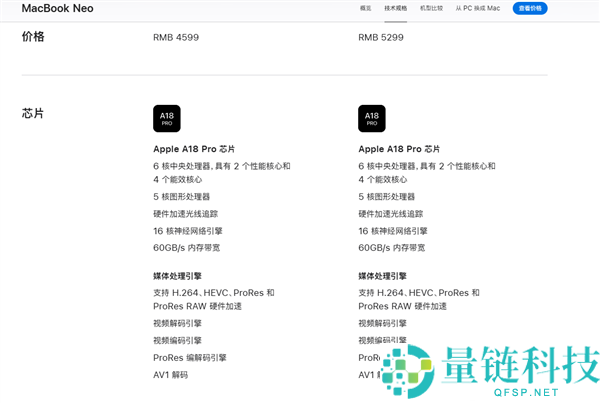The image size is (600, 403).
Task: Click left column 硬件加速光线追踪 text
Action: (186, 214)
